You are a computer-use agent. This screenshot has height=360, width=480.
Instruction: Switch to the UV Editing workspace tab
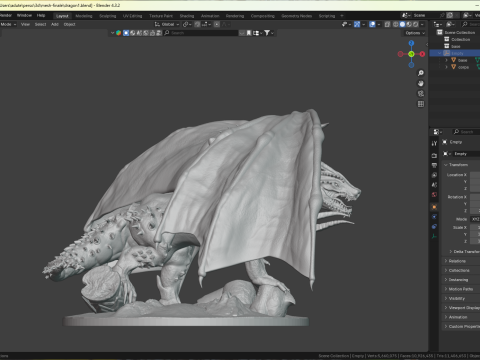(x=132, y=16)
